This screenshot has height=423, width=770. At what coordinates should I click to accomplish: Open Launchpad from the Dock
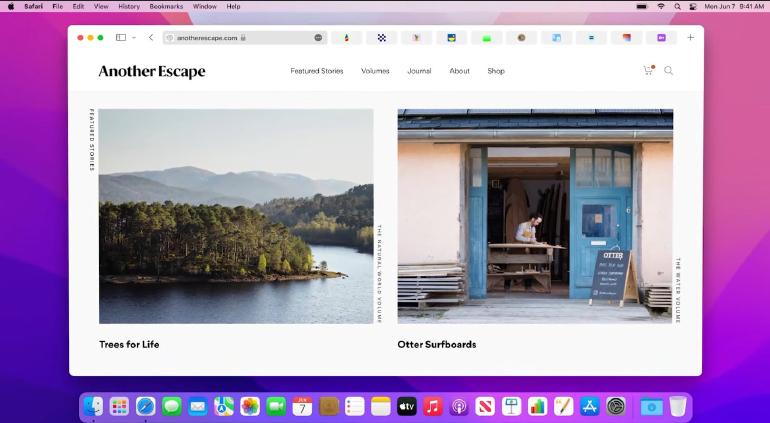[x=119, y=406]
